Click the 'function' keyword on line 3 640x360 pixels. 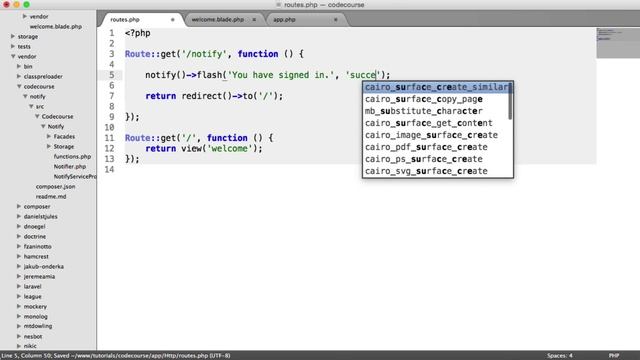pos(258,54)
